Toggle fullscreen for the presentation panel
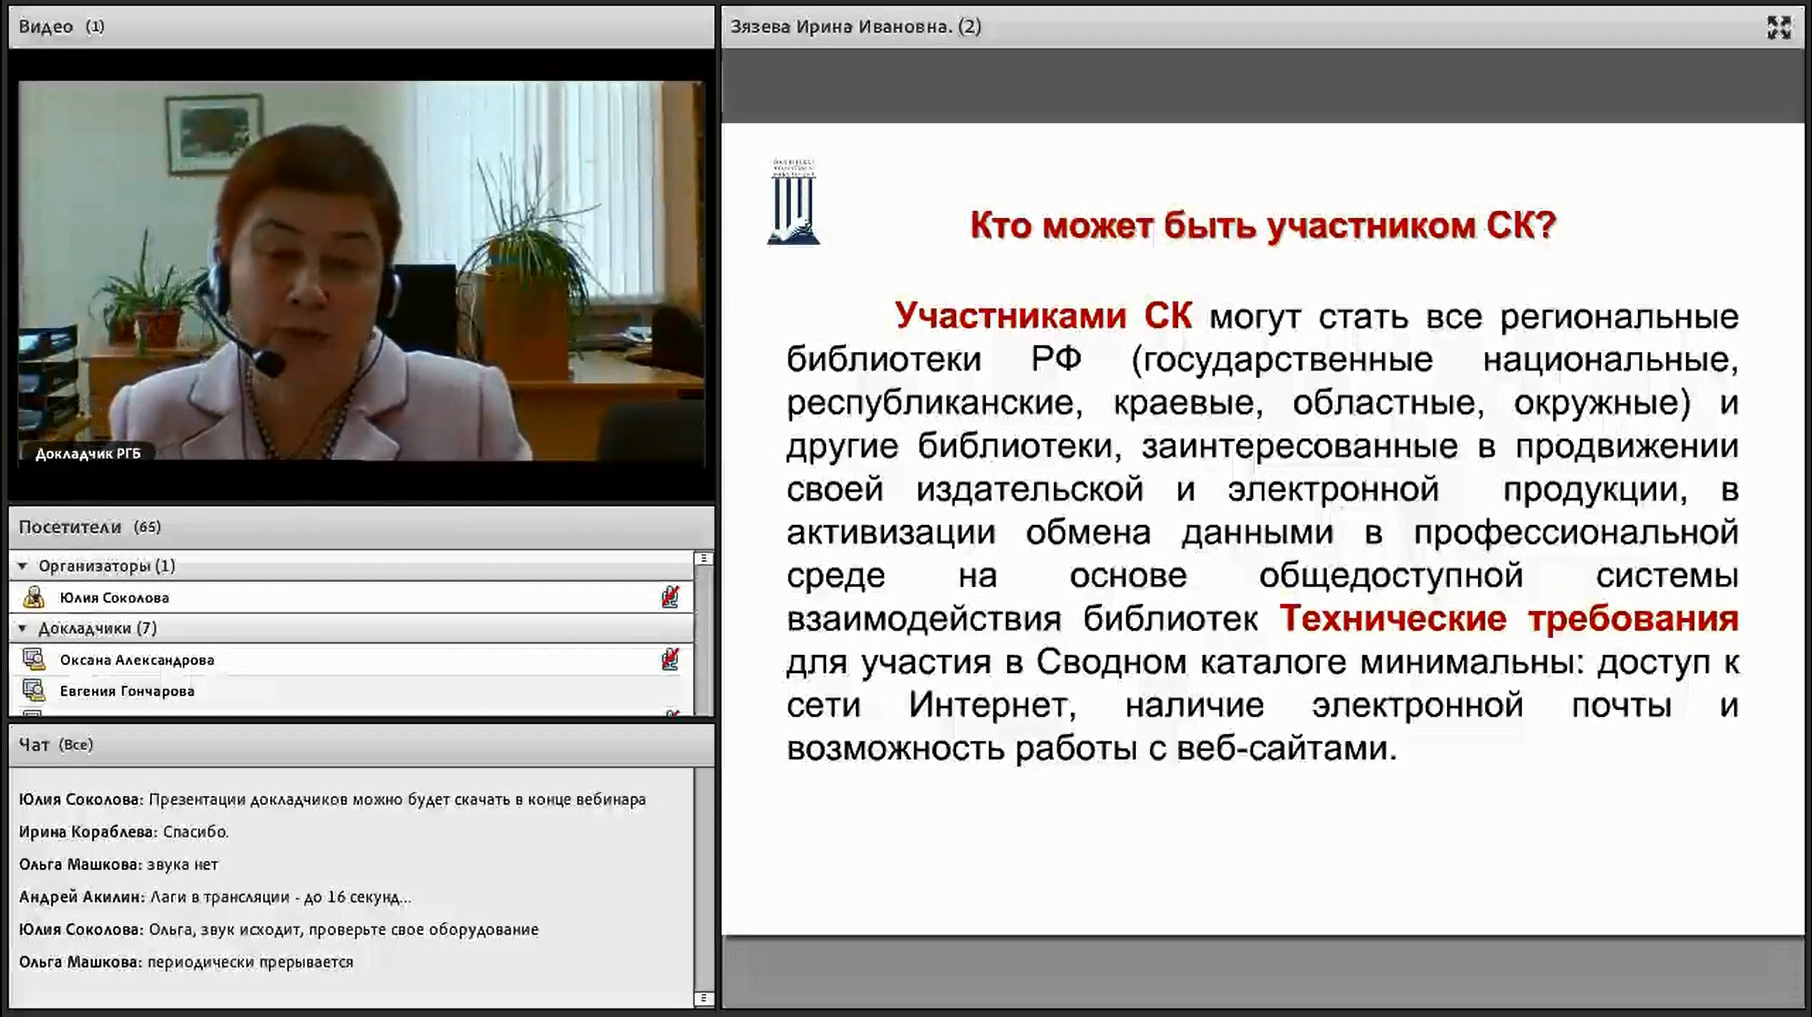Screen dimensions: 1812x1017 coord(1778,27)
